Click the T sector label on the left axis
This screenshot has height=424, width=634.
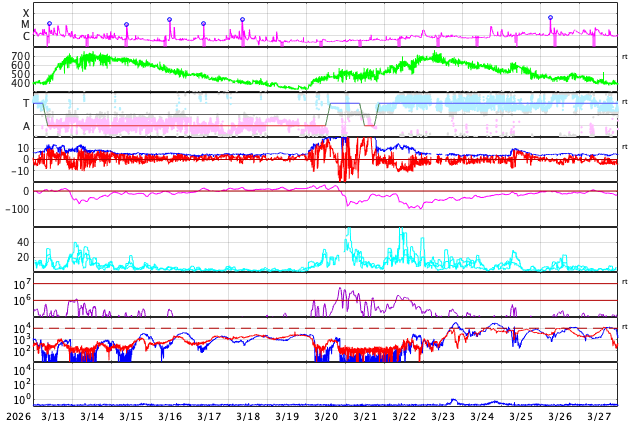click(x=26, y=103)
